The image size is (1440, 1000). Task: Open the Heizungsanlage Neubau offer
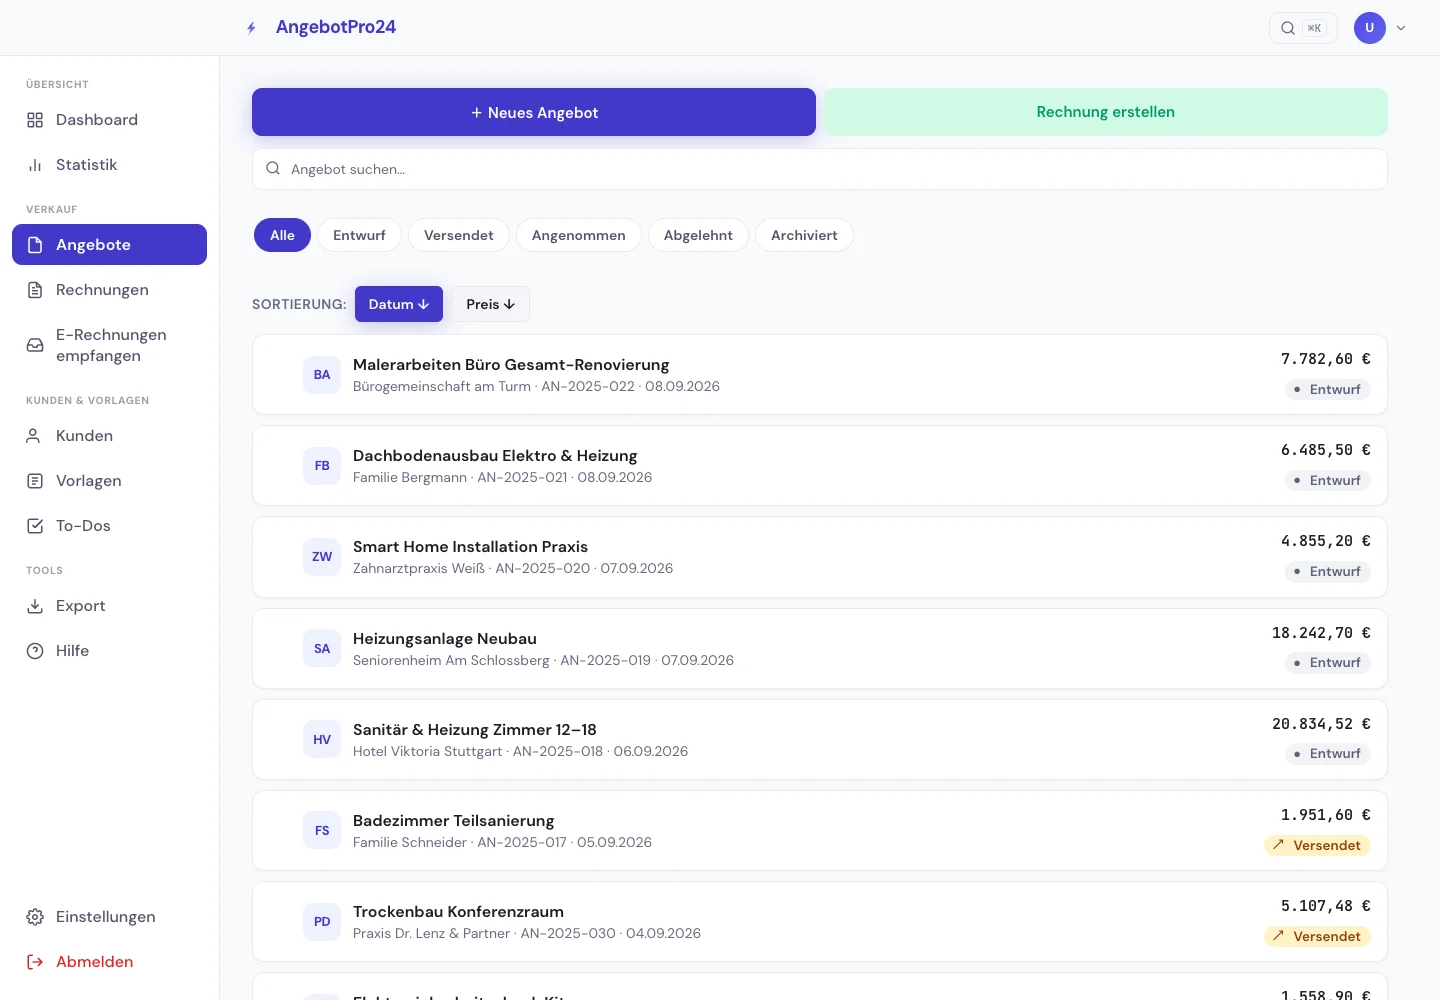[x=820, y=649]
